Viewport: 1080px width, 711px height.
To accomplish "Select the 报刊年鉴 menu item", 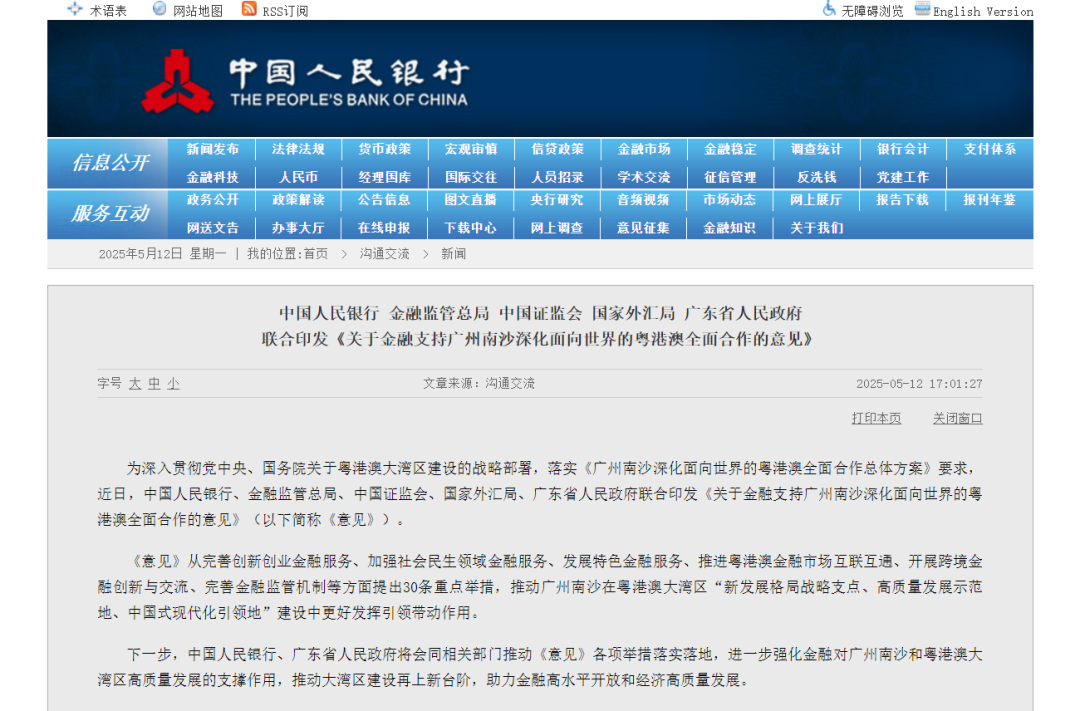I will 990,200.
